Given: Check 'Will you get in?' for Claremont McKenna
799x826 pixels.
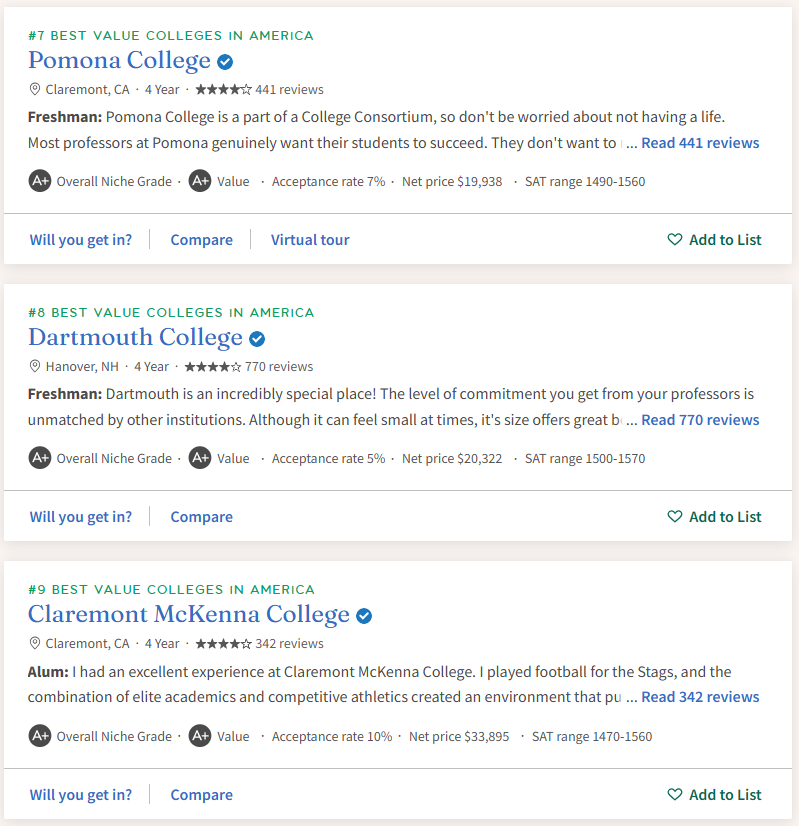Looking at the screenshot, I should click(x=81, y=795).
